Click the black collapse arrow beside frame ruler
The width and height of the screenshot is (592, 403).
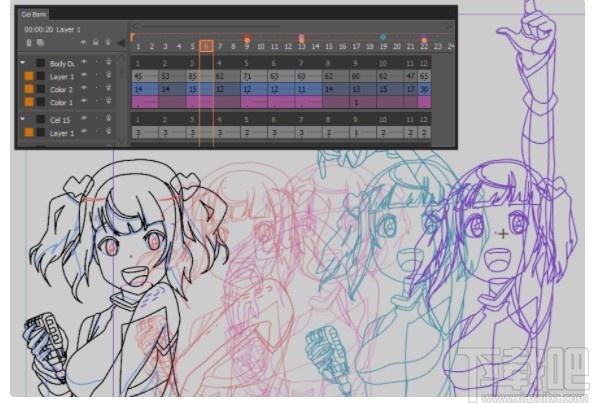(x=121, y=43)
